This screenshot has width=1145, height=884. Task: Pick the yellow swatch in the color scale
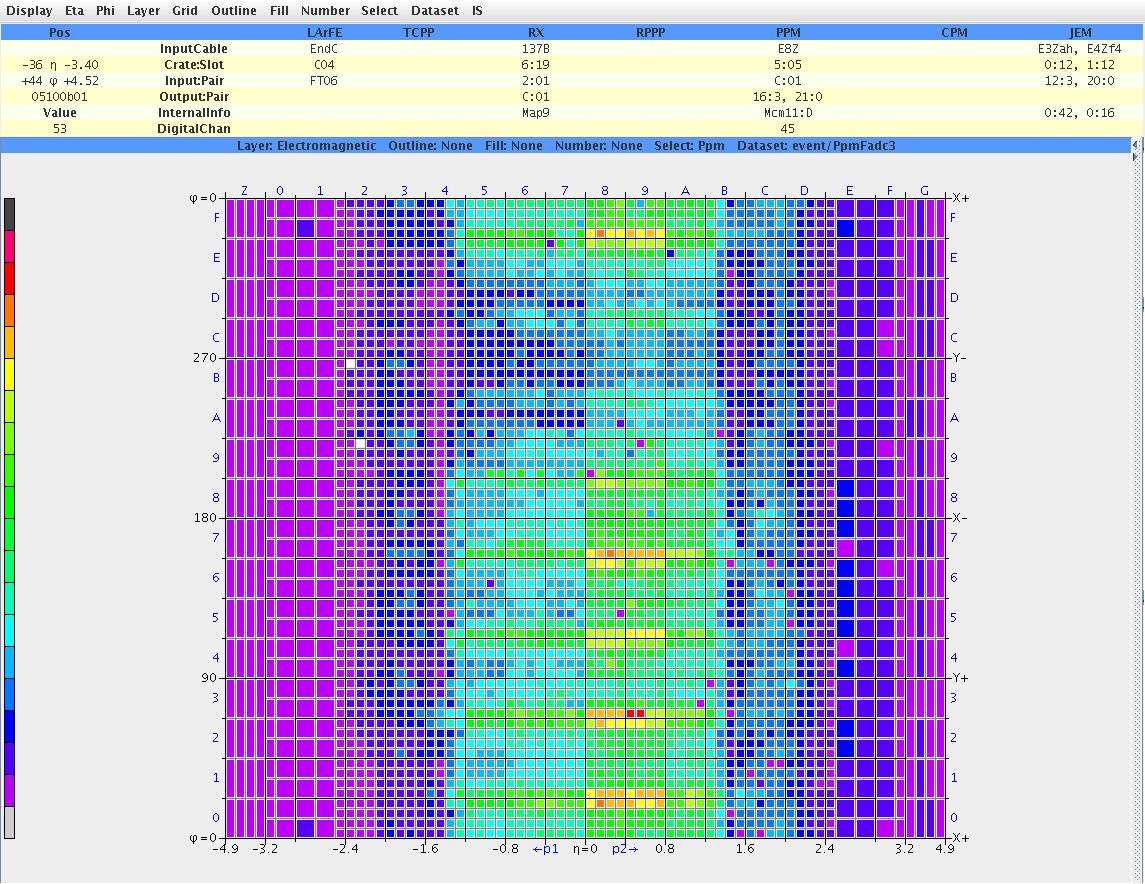[x=10, y=374]
